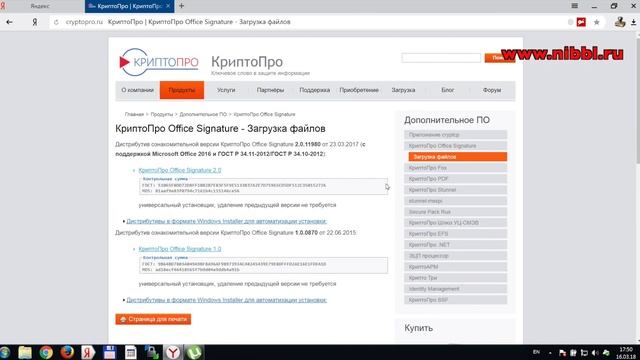This screenshot has width=640, height=360.
Task: Open the stunnel msspi sidebar item
Action: (456, 201)
